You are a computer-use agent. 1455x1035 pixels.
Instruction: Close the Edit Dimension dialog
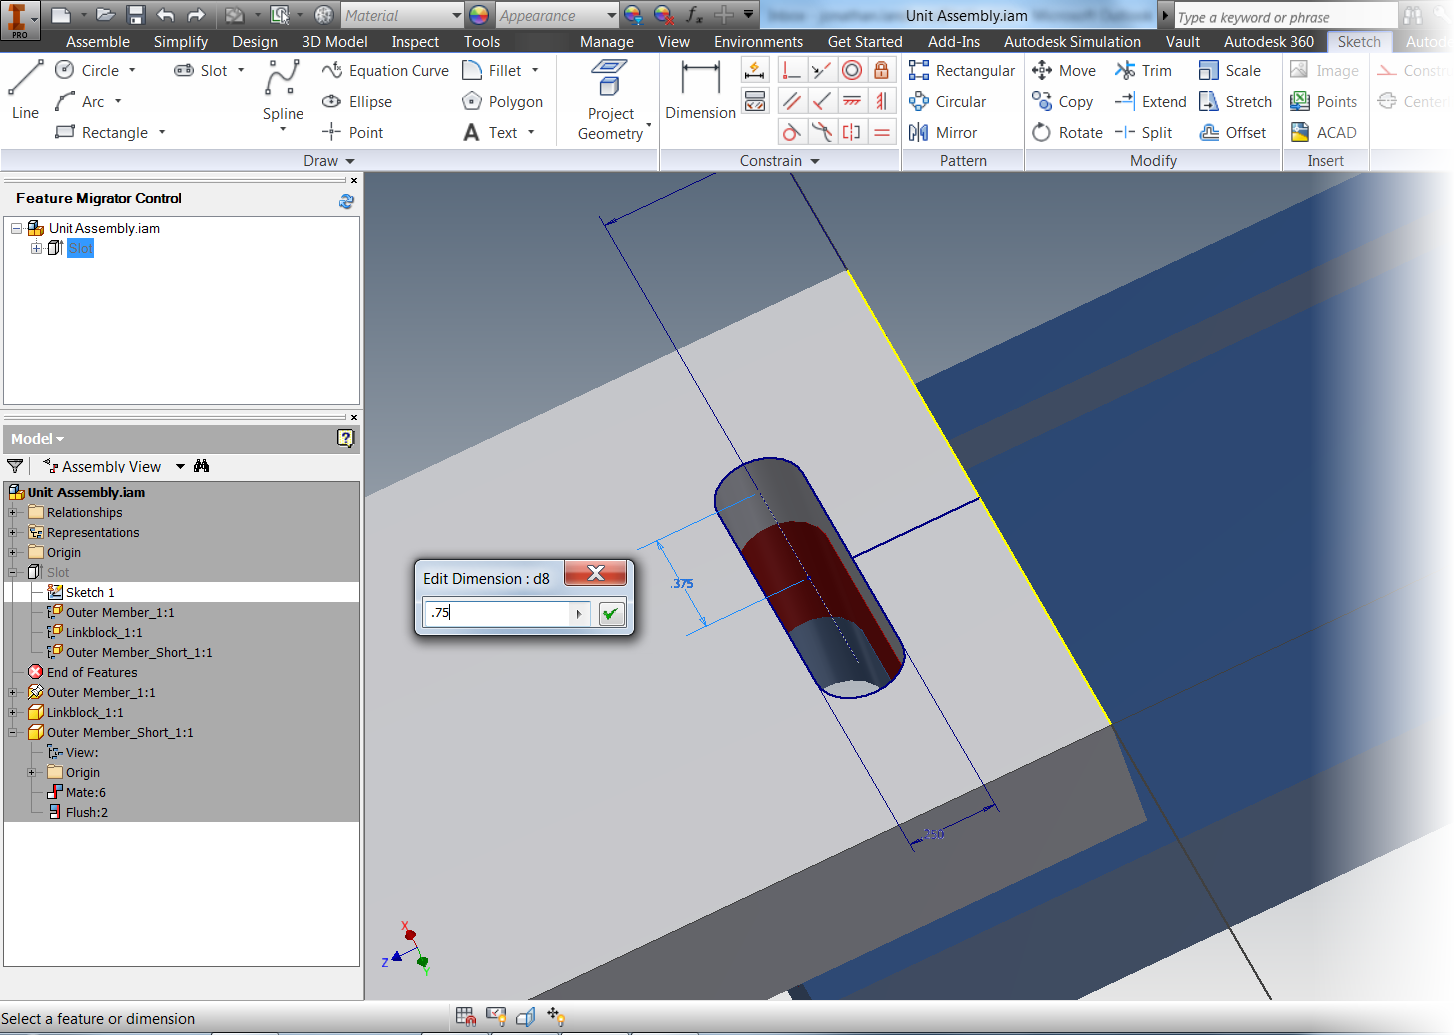[x=596, y=573]
